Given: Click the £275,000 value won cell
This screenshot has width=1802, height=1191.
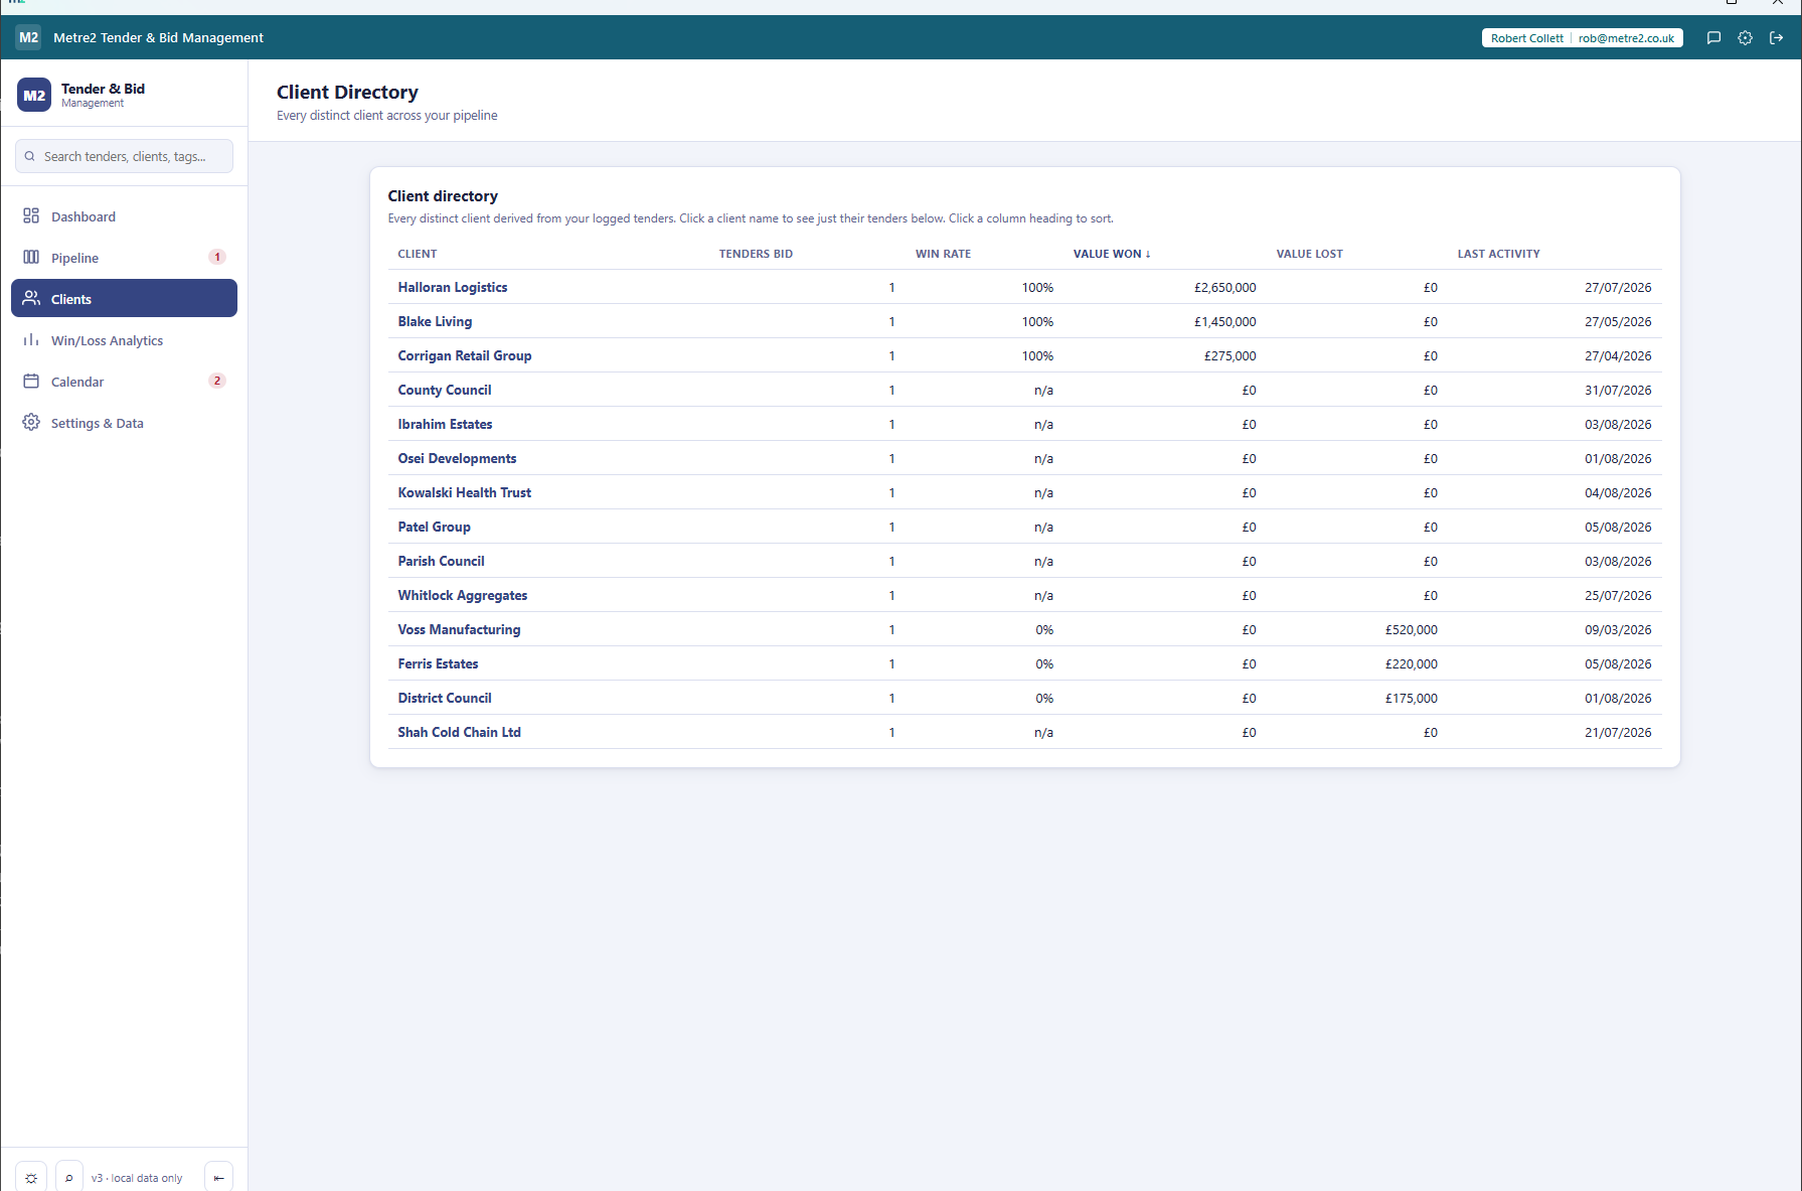Looking at the screenshot, I should point(1230,356).
